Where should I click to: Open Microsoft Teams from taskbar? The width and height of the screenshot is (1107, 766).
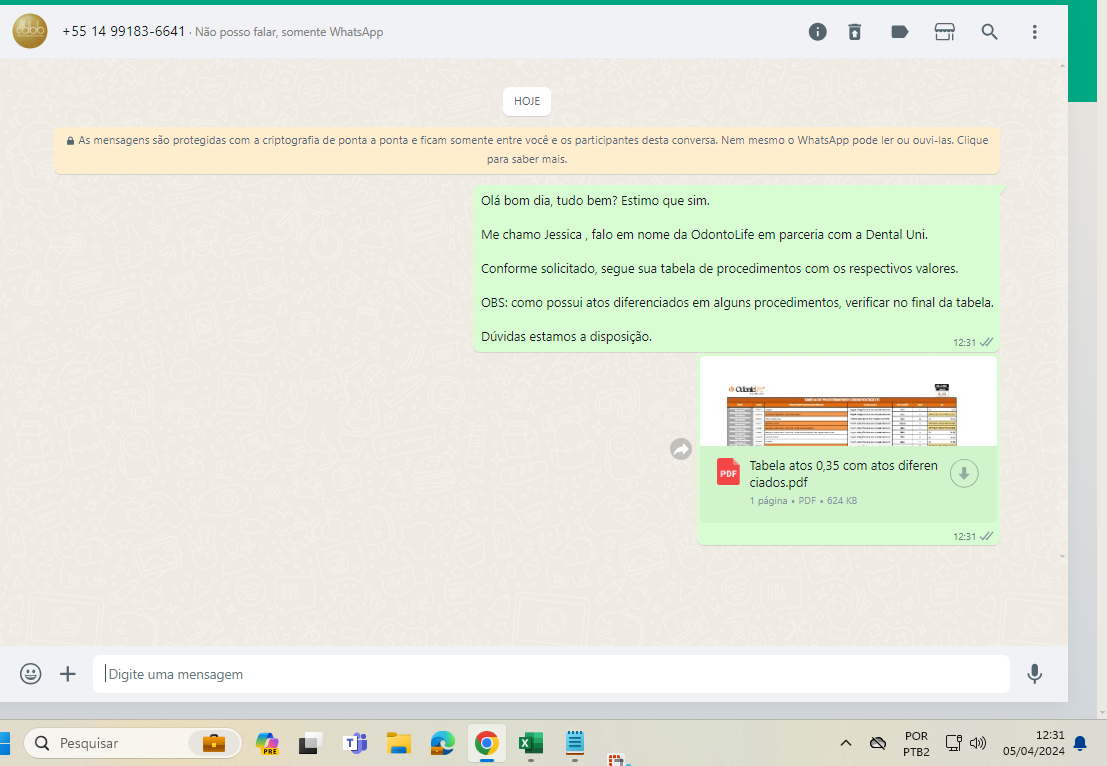[355, 743]
